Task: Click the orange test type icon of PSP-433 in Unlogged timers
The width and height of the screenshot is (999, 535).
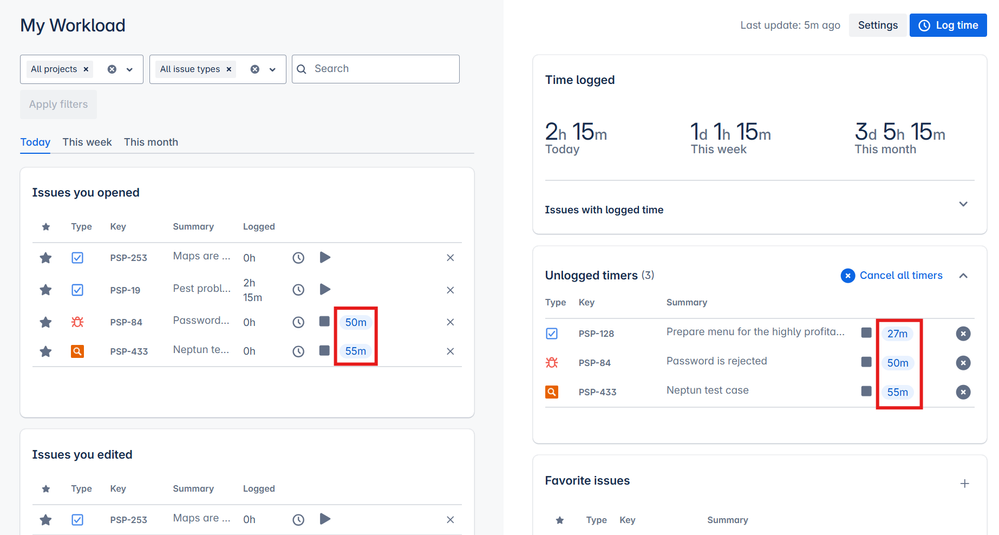Action: click(x=552, y=392)
